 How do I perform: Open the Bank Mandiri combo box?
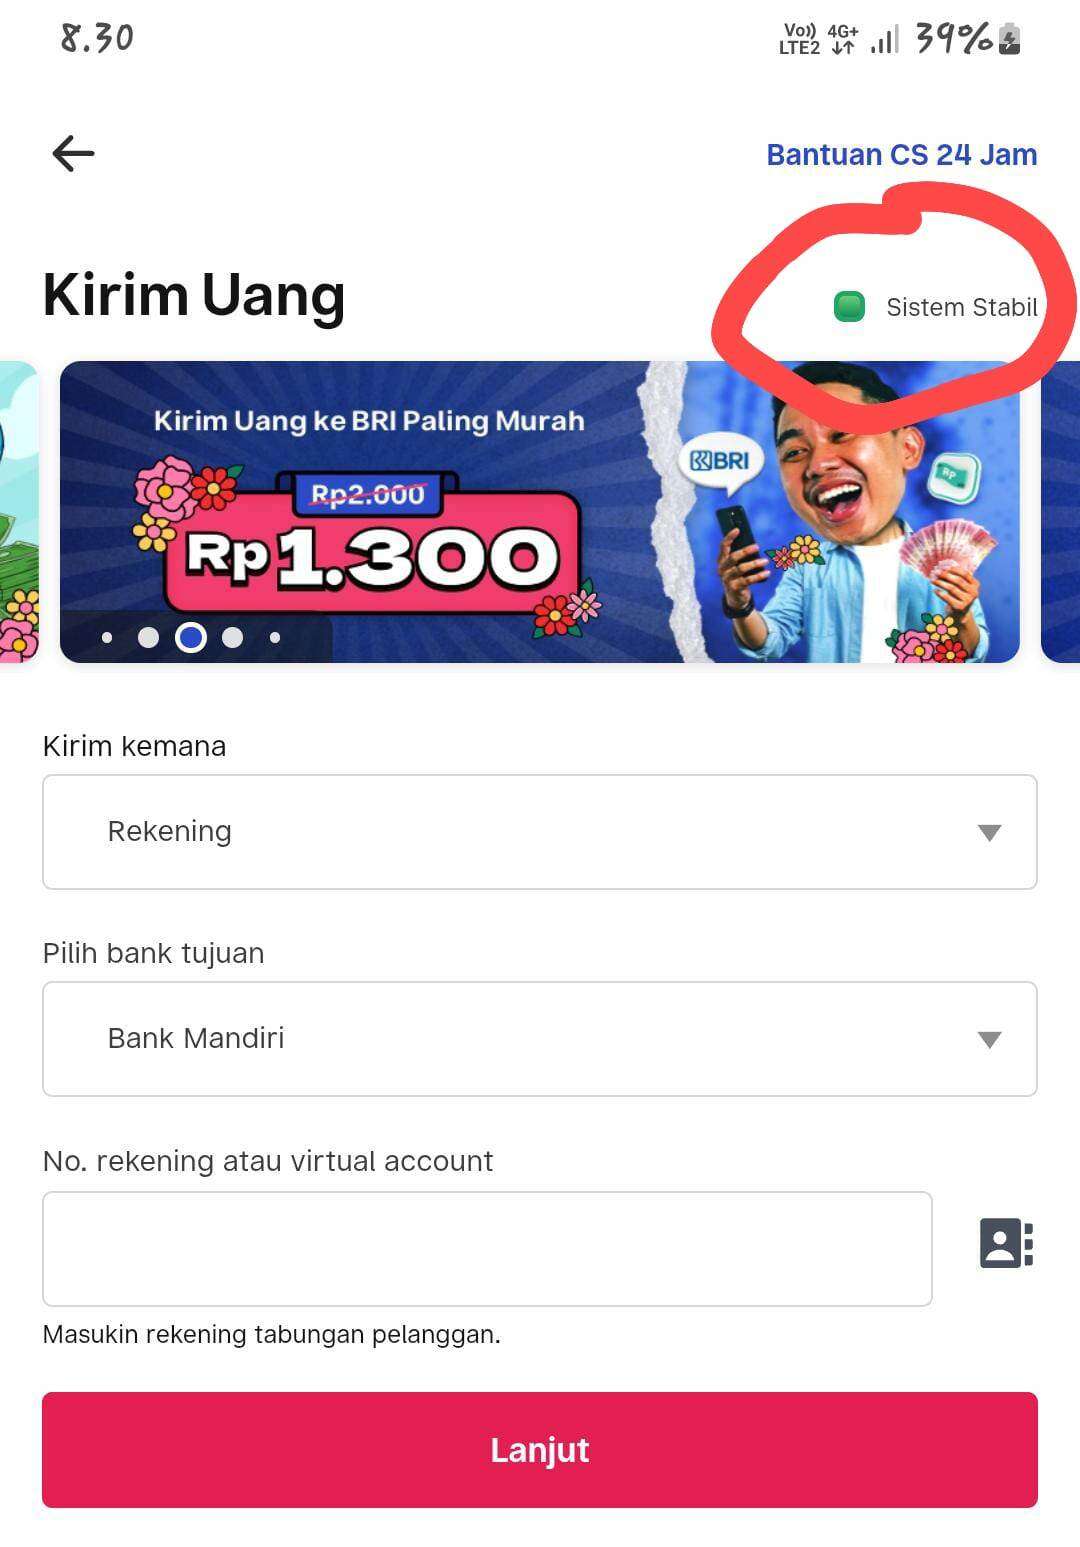(x=540, y=1039)
